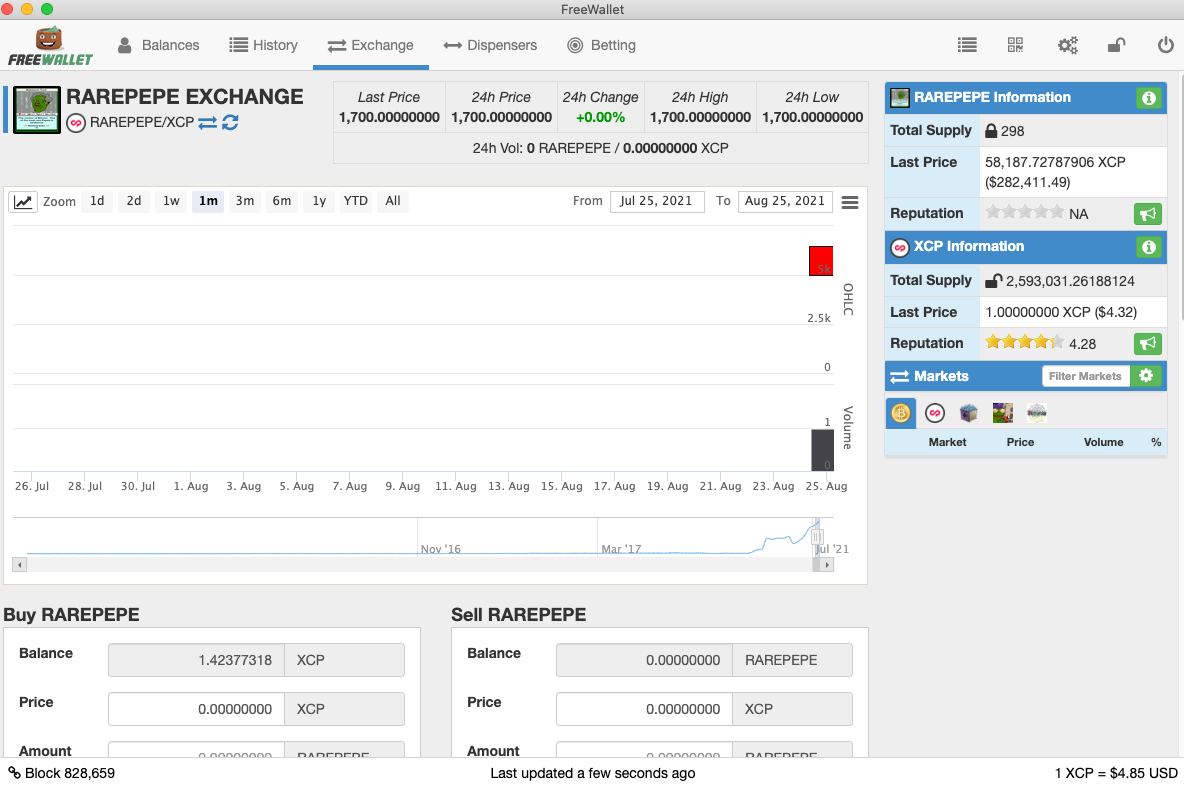Image resolution: width=1184 pixels, height=786 pixels.
Task: Open XCP Information details icon
Action: pyautogui.click(x=1149, y=247)
